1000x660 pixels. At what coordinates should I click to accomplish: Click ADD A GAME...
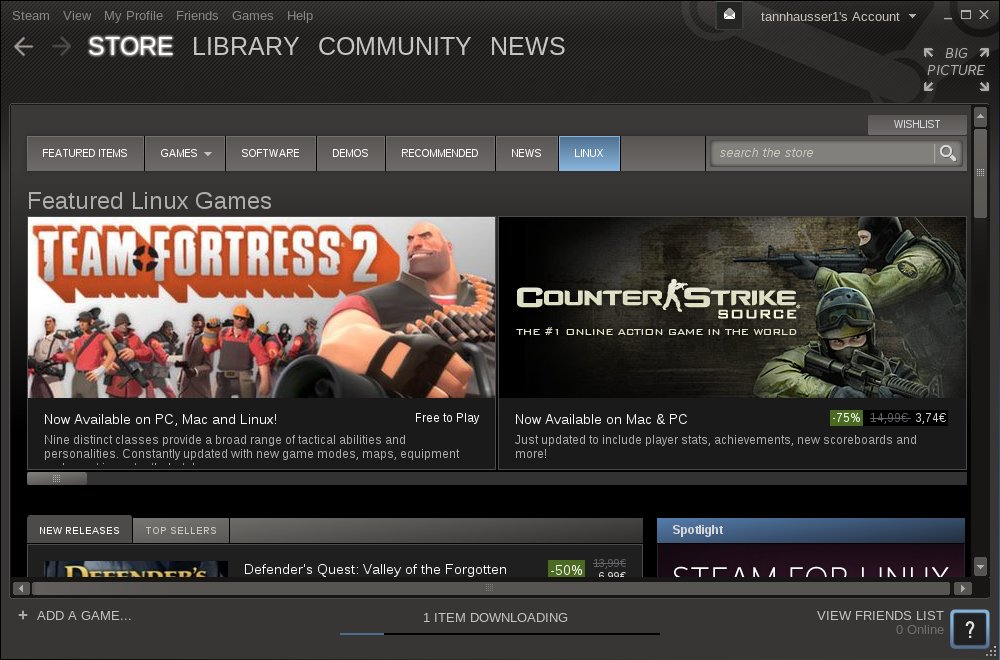pyautogui.click(x=84, y=616)
